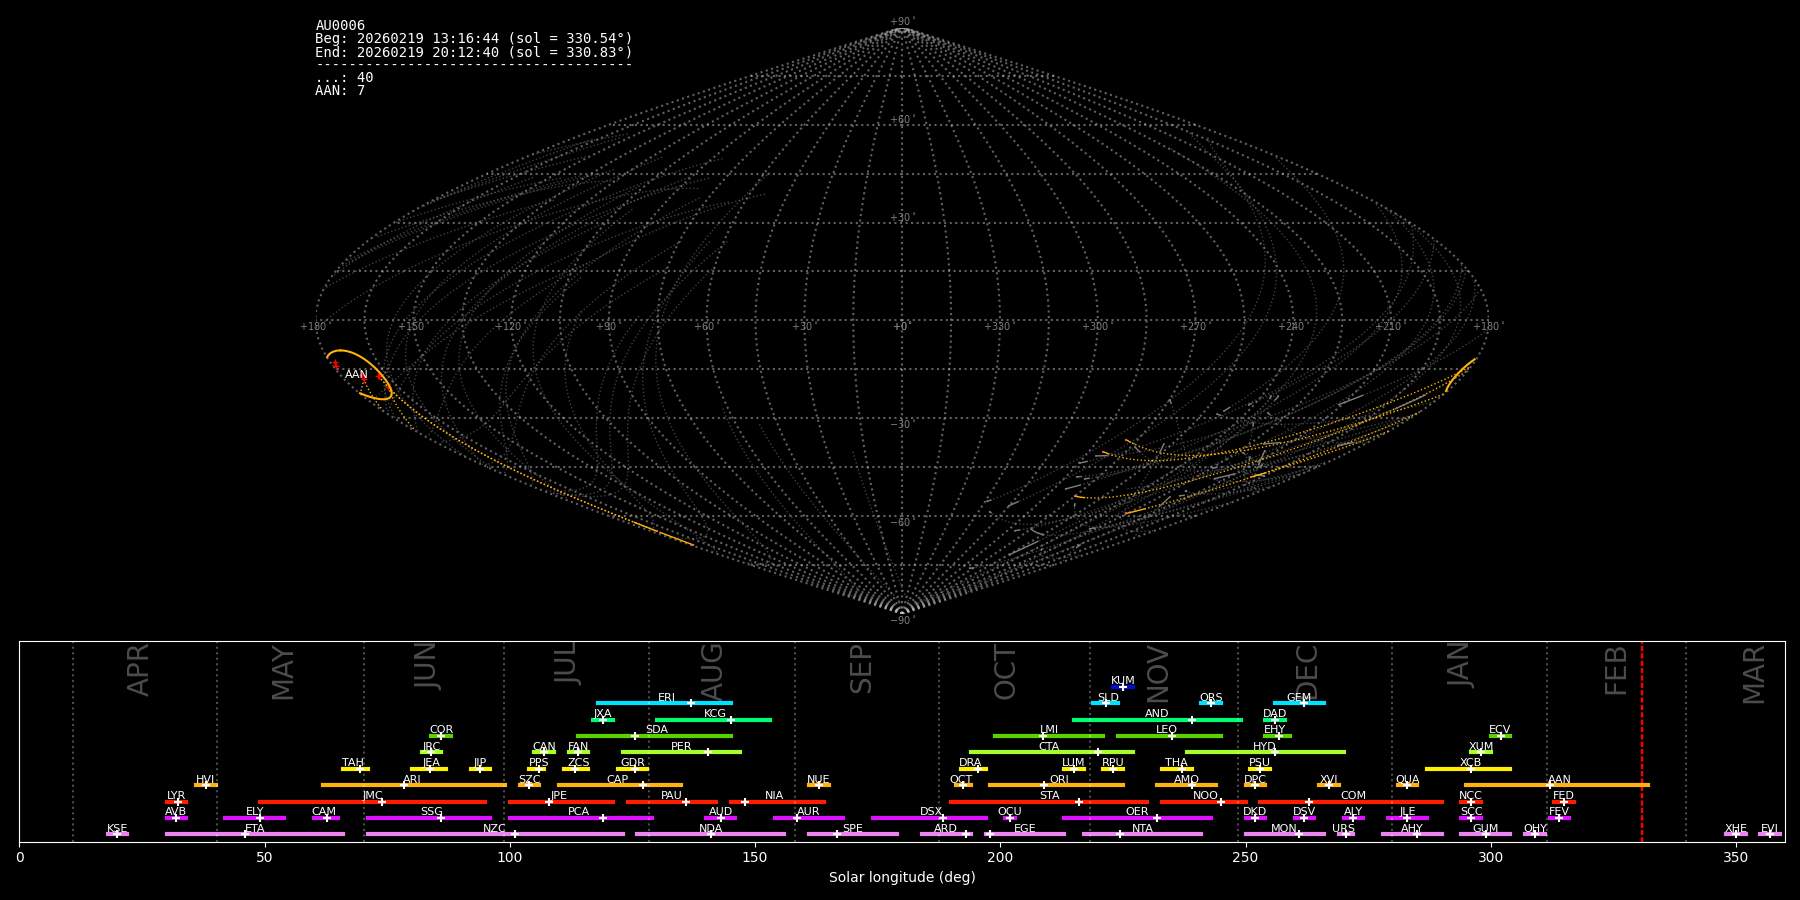1800x900 pixels.
Task: Select the HVI shower label
Action: point(205,780)
